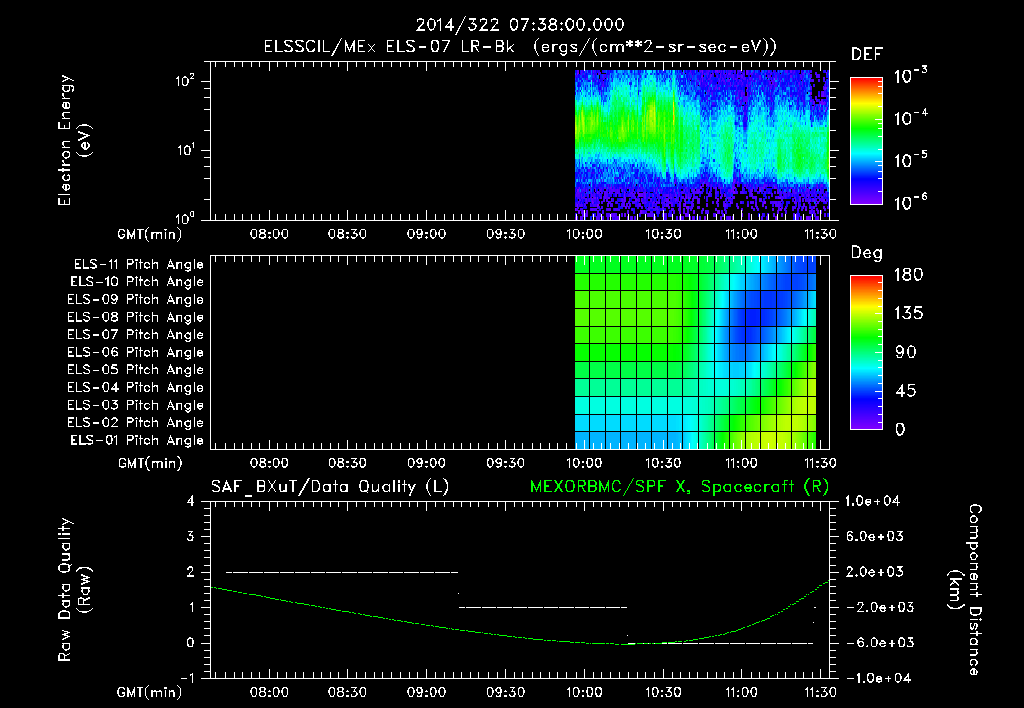This screenshot has width=1024, height=708.
Task: Click the timestamp title 2014/322 07:38:00.000
Action: pos(520,25)
